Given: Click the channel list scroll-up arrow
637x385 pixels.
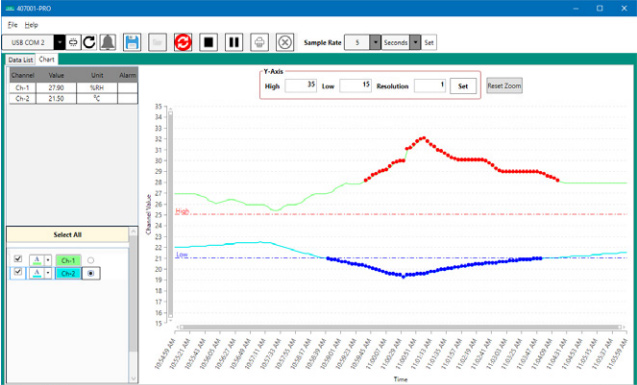Looking at the screenshot, I should pyautogui.click(x=133, y=231).
